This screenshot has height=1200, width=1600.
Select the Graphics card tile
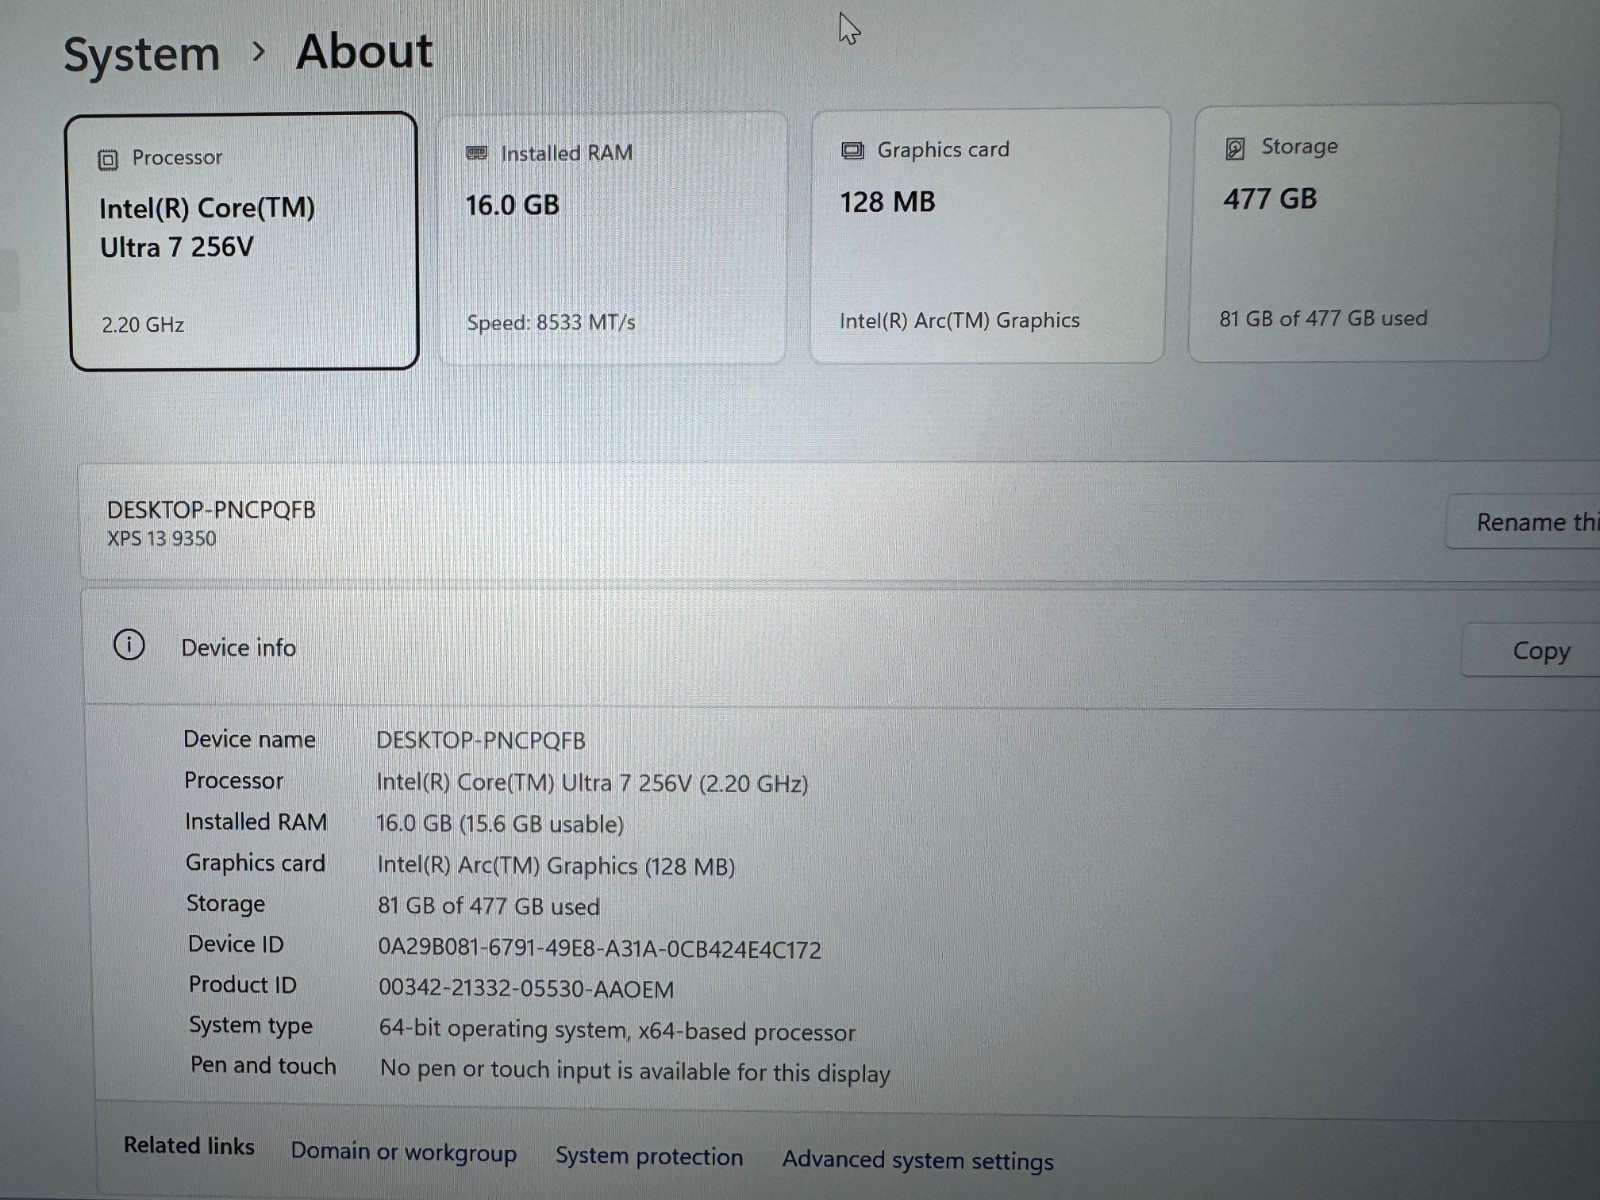point(989,236)
